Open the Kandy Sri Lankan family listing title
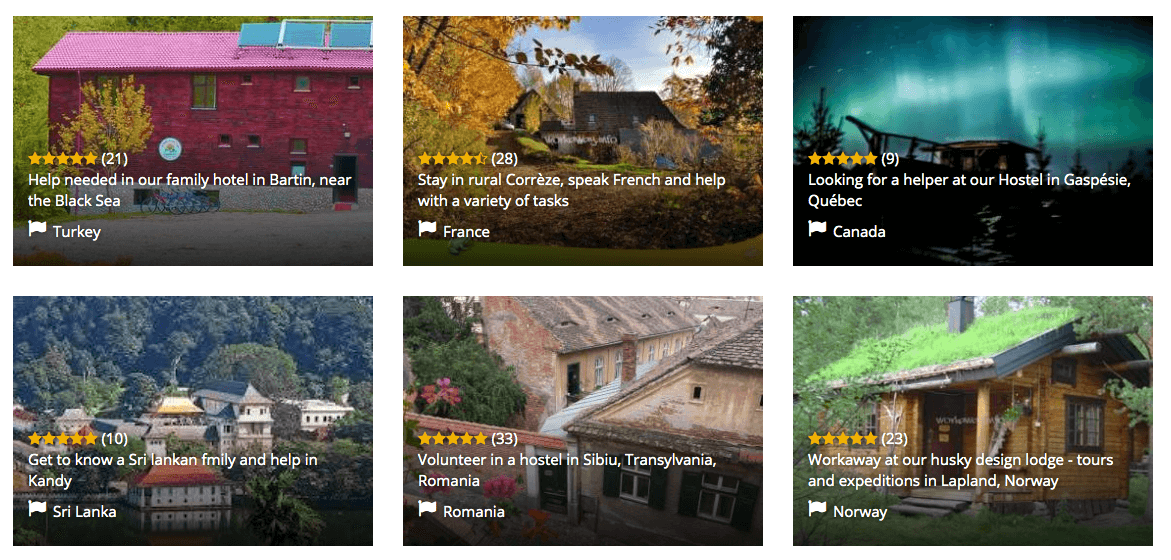The width and height of the screenshot is (1171, 560). pyautogui.click(x=172, y=470)
